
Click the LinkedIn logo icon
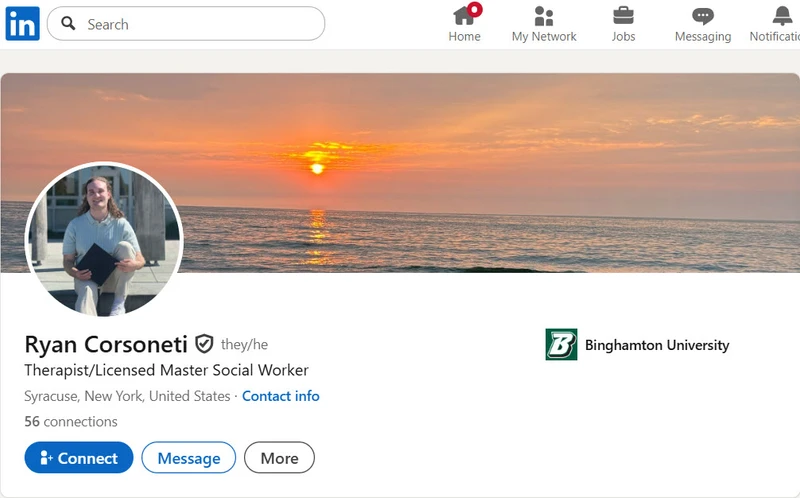22,23
